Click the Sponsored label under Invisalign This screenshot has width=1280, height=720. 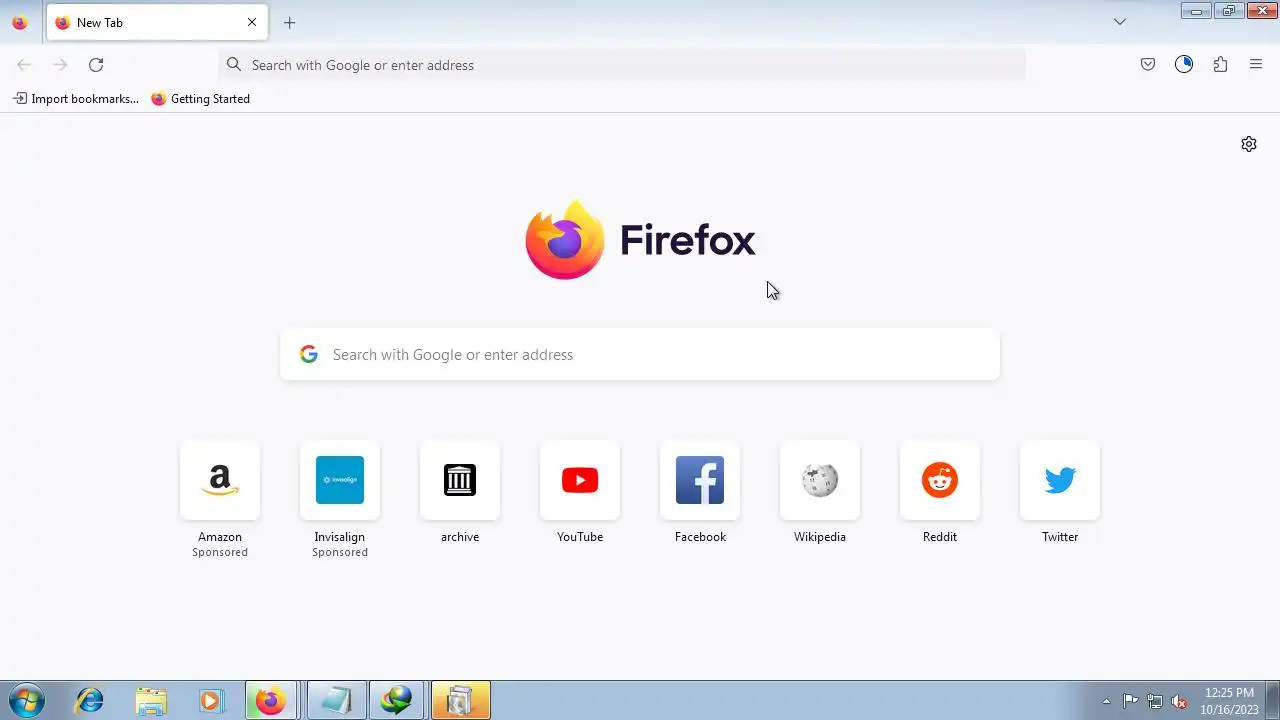tap(340, 552)
